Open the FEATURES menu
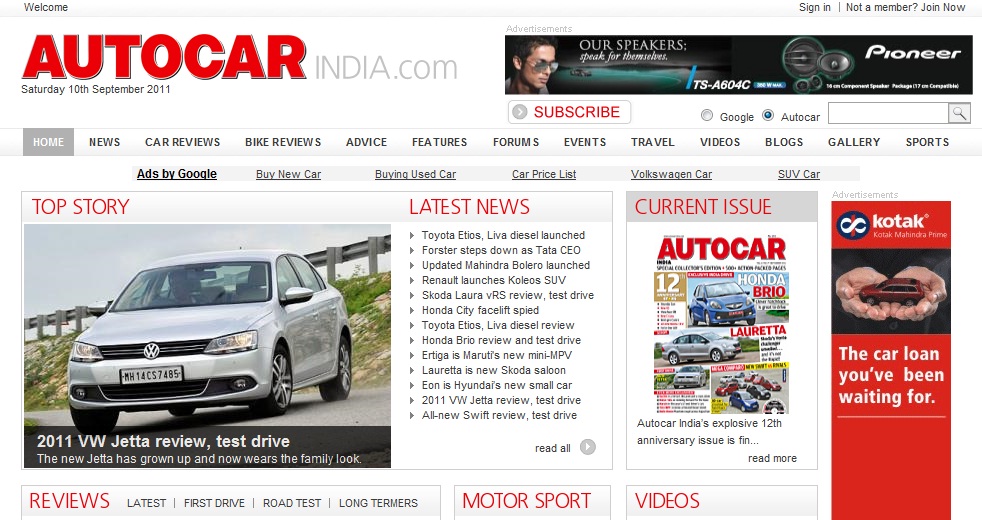 [440, 142]
